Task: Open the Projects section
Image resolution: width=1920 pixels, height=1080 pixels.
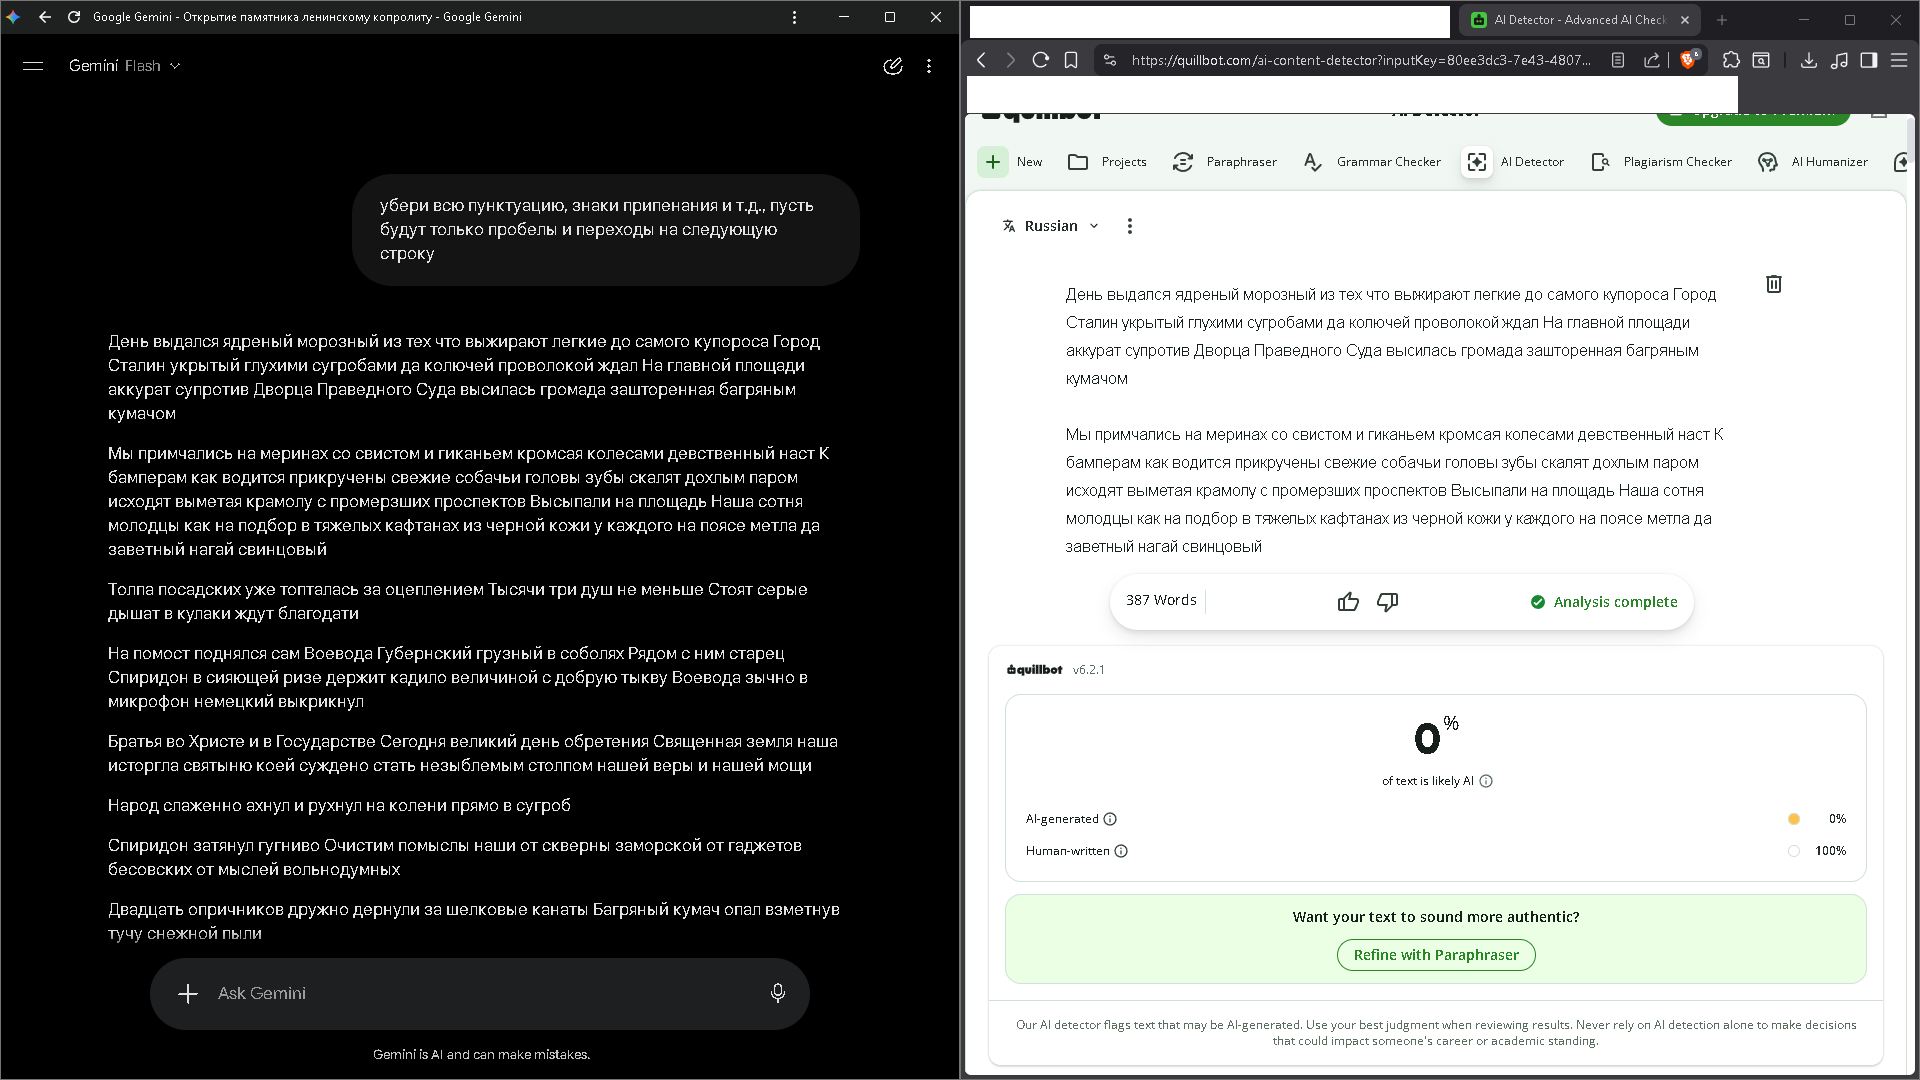Action: click(x=1107, y=162)
